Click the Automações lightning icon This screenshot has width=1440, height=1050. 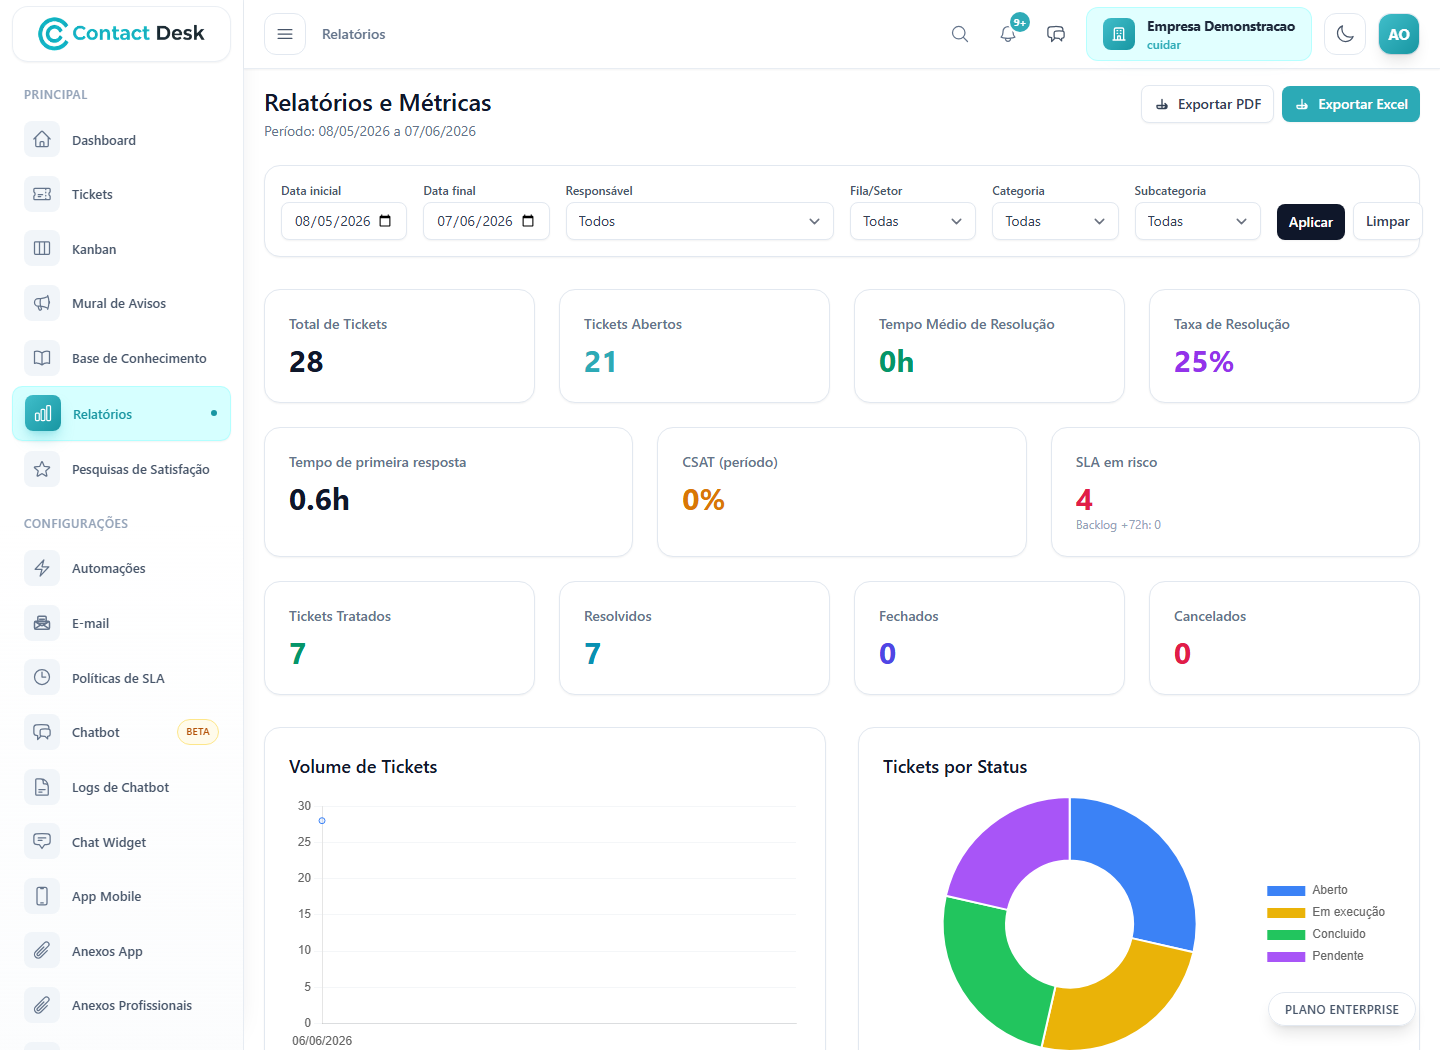tap(42, 568)
